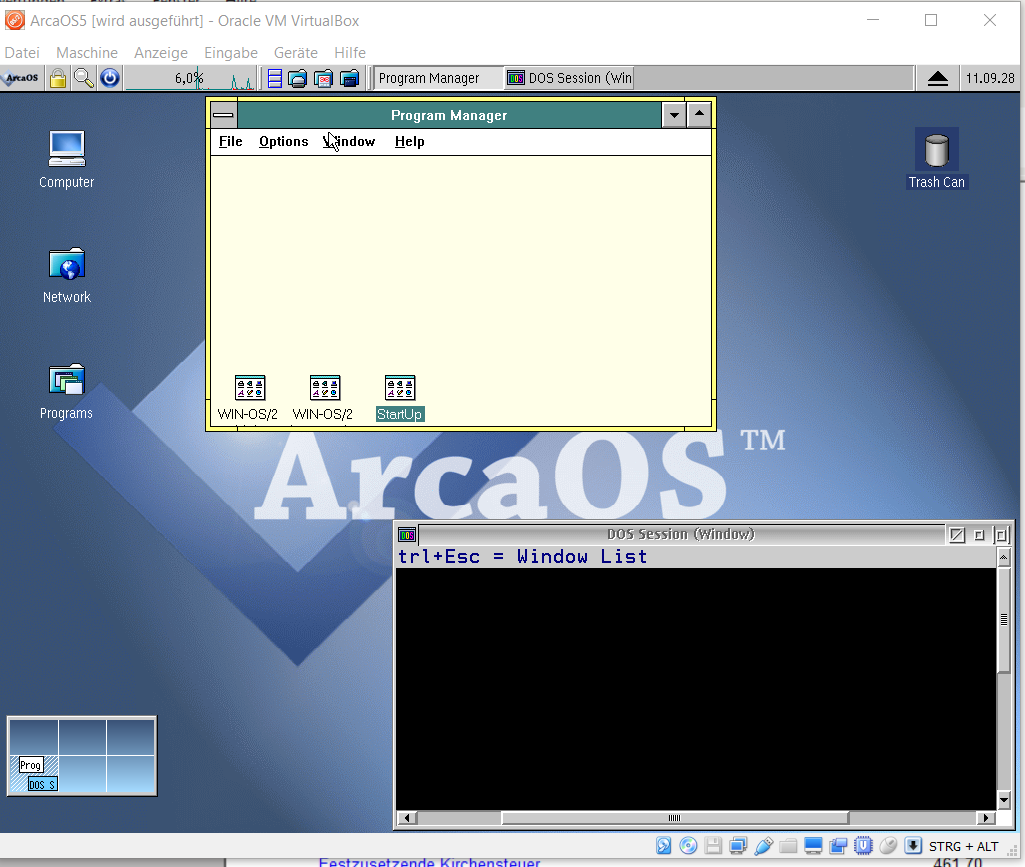Open Program Manager control-menu box
The width and height of the screenshot is (1025, 867).
click(x=224, y=115)
